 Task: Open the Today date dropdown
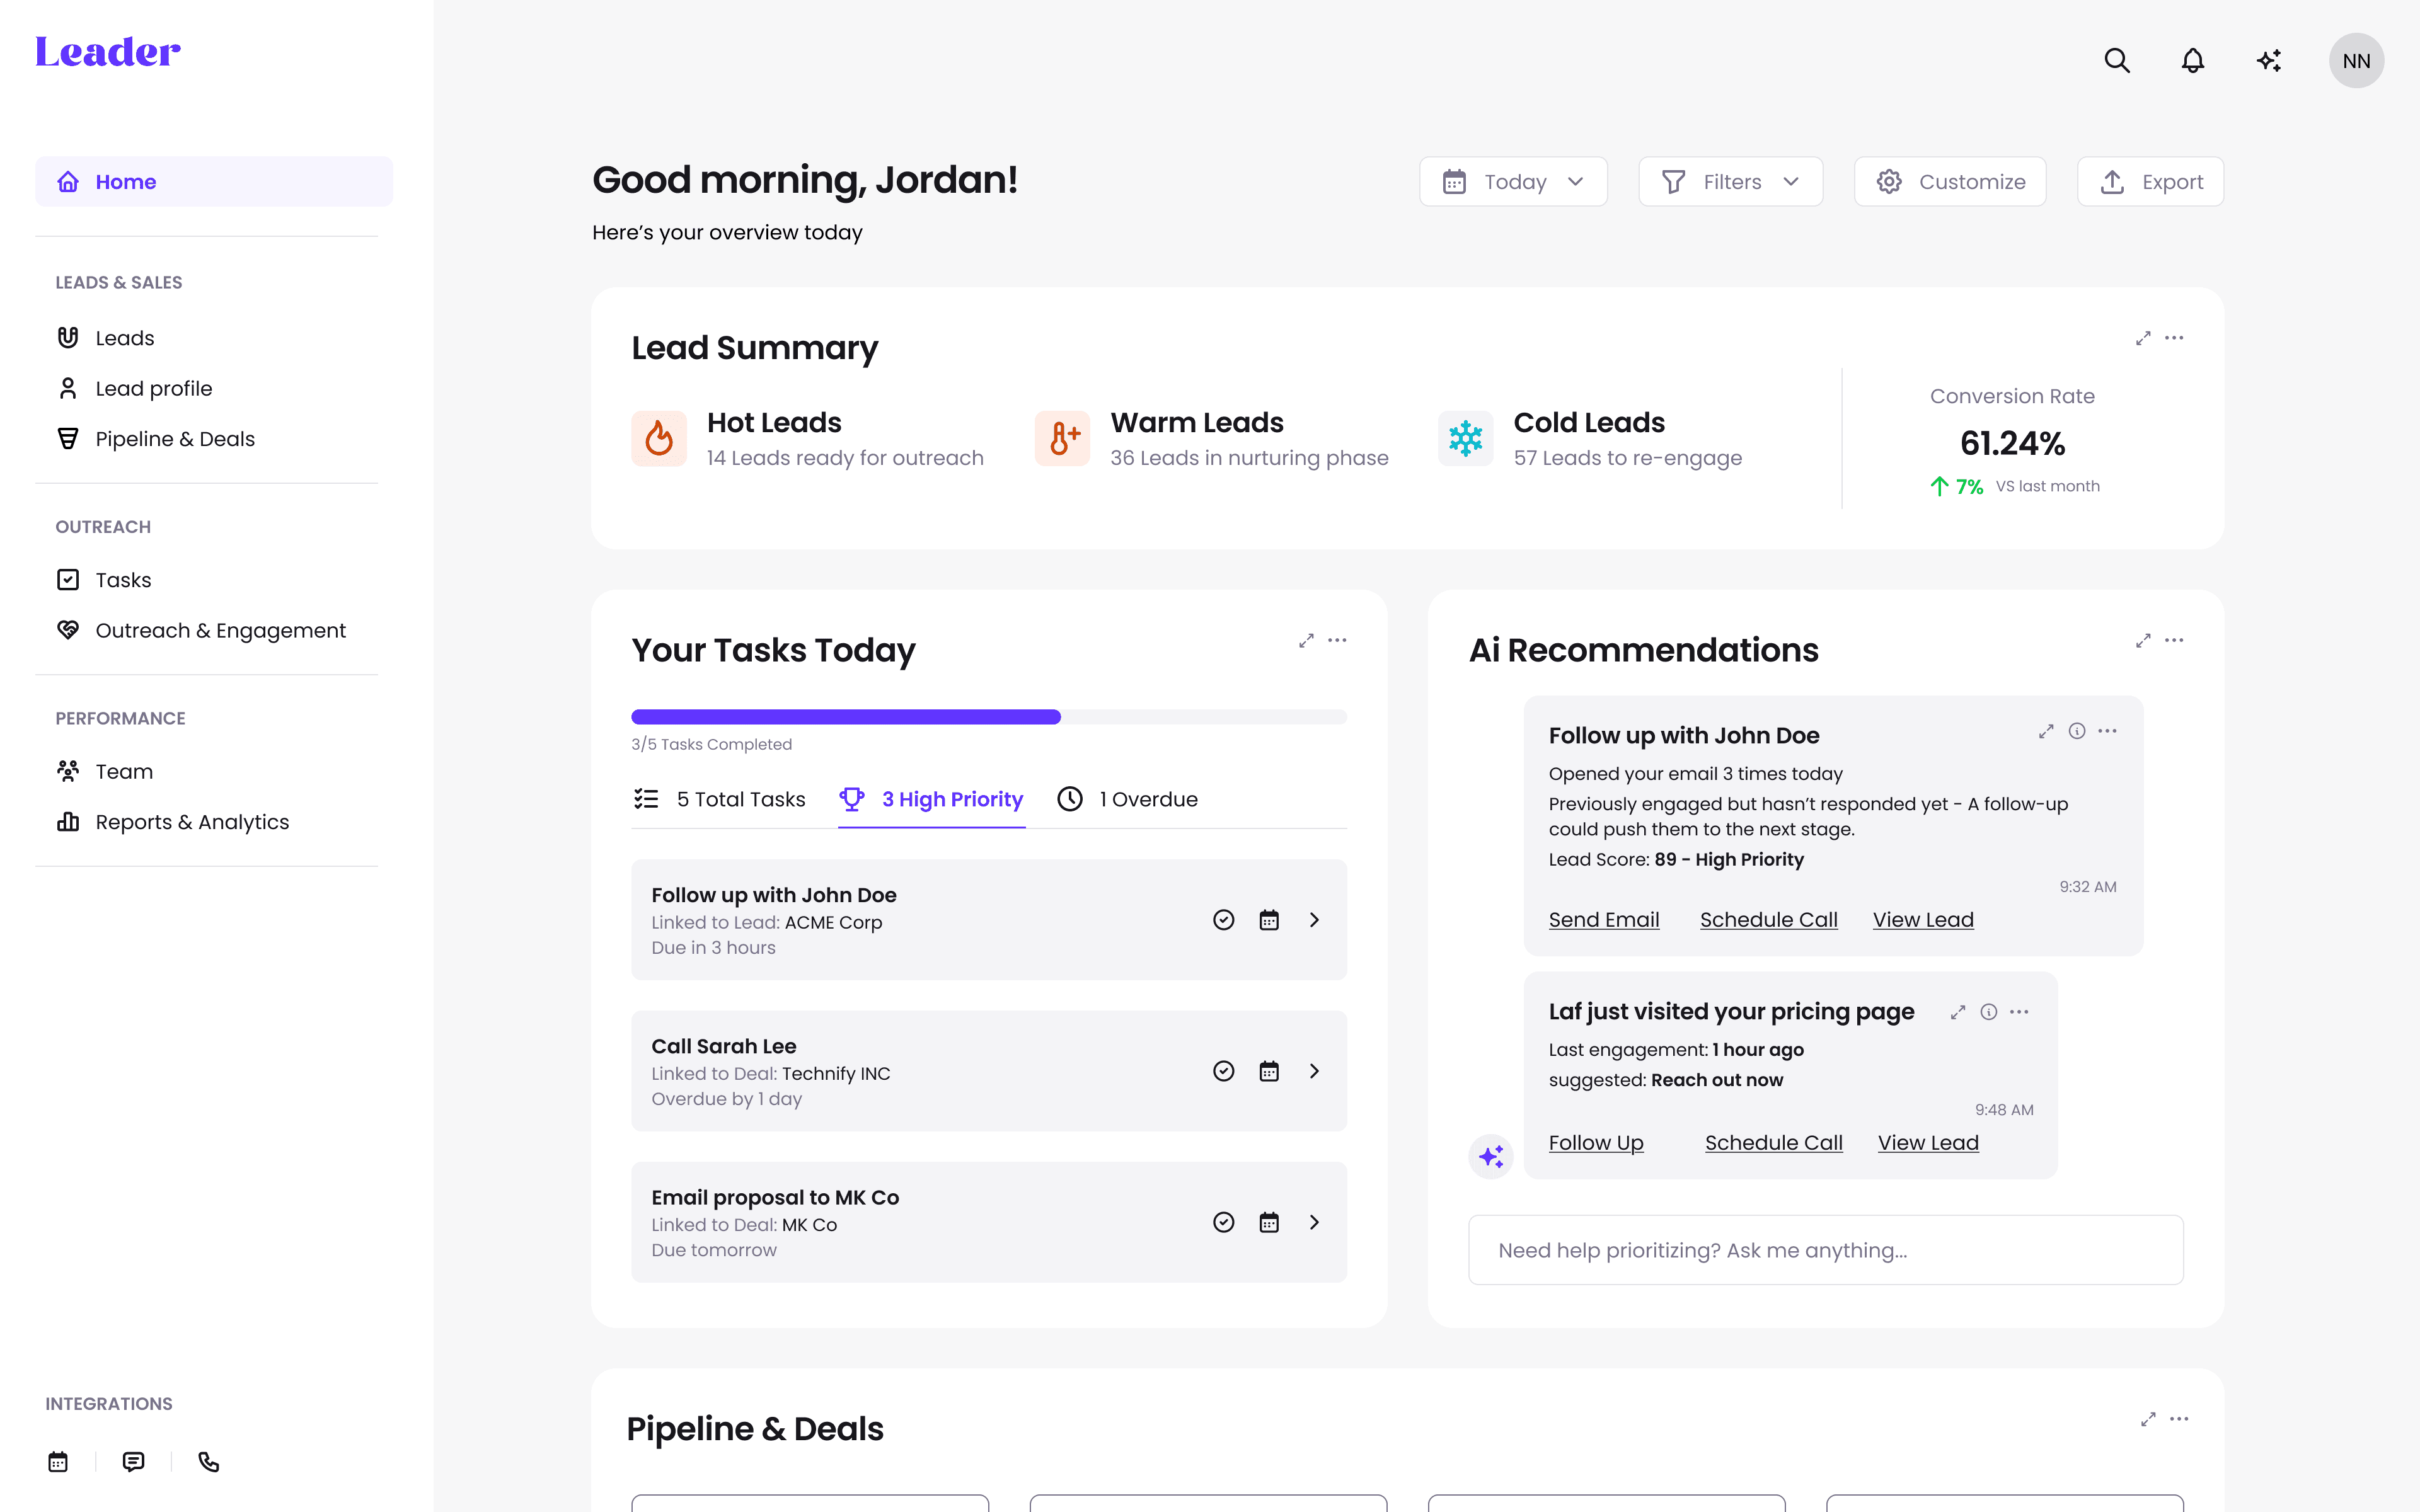(x=1513, y=182)
